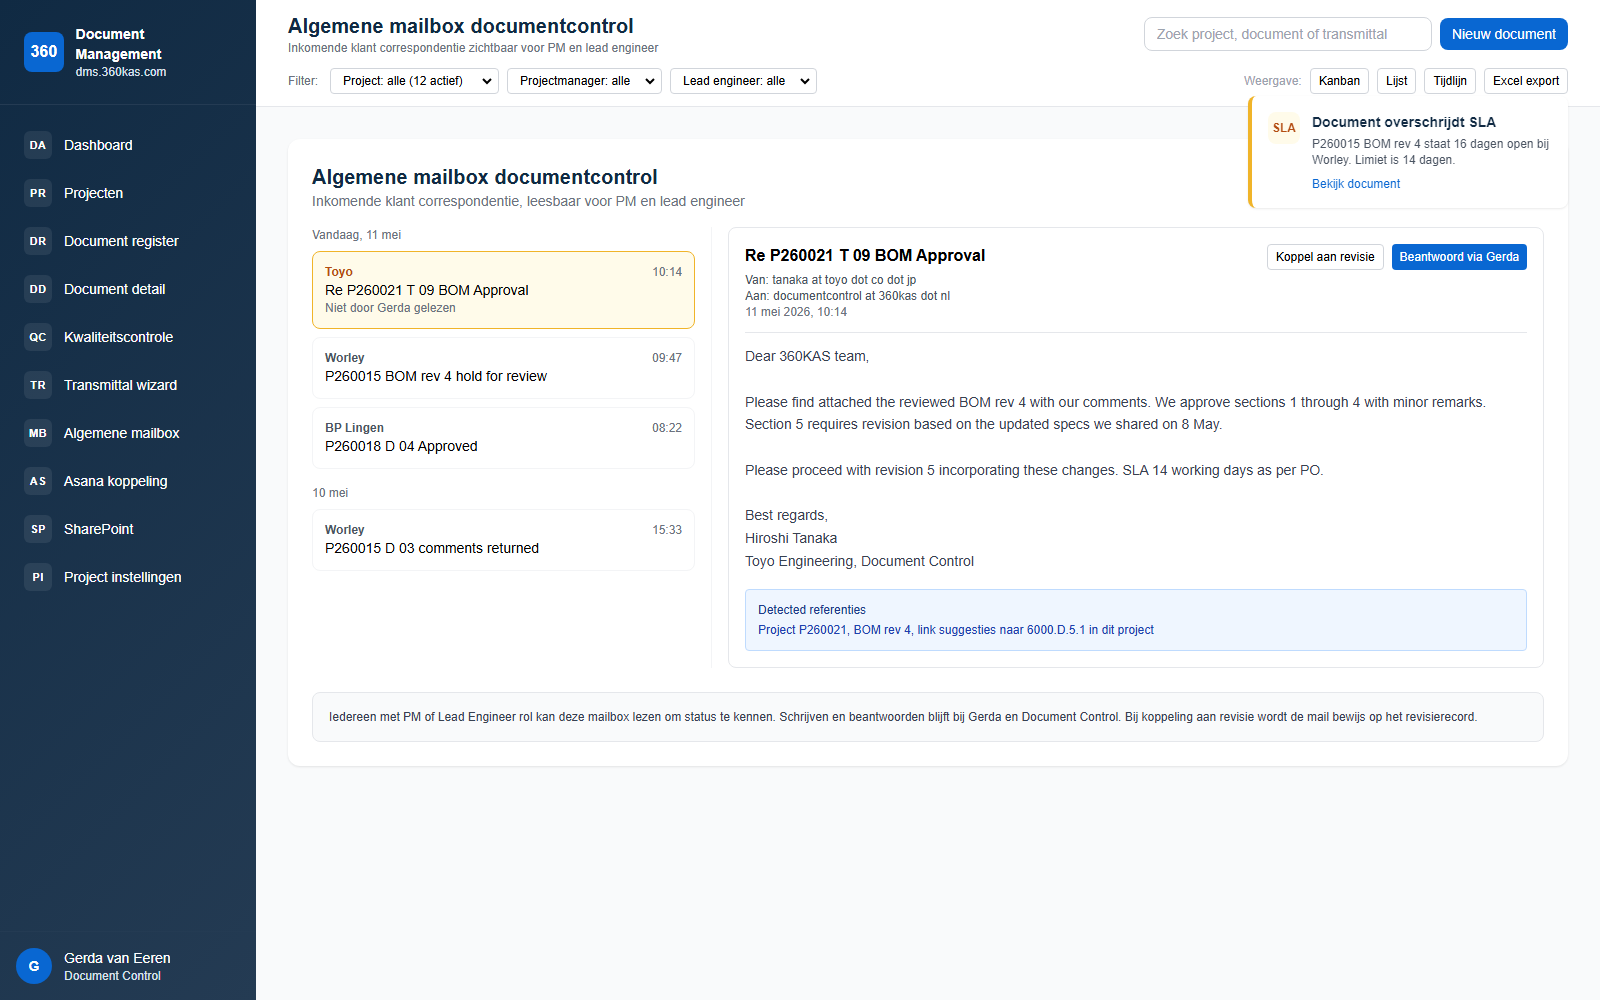The image size is (1600, 1000).
Task: Click Beantwoord via Gerda button
Action: [1459, 257]
